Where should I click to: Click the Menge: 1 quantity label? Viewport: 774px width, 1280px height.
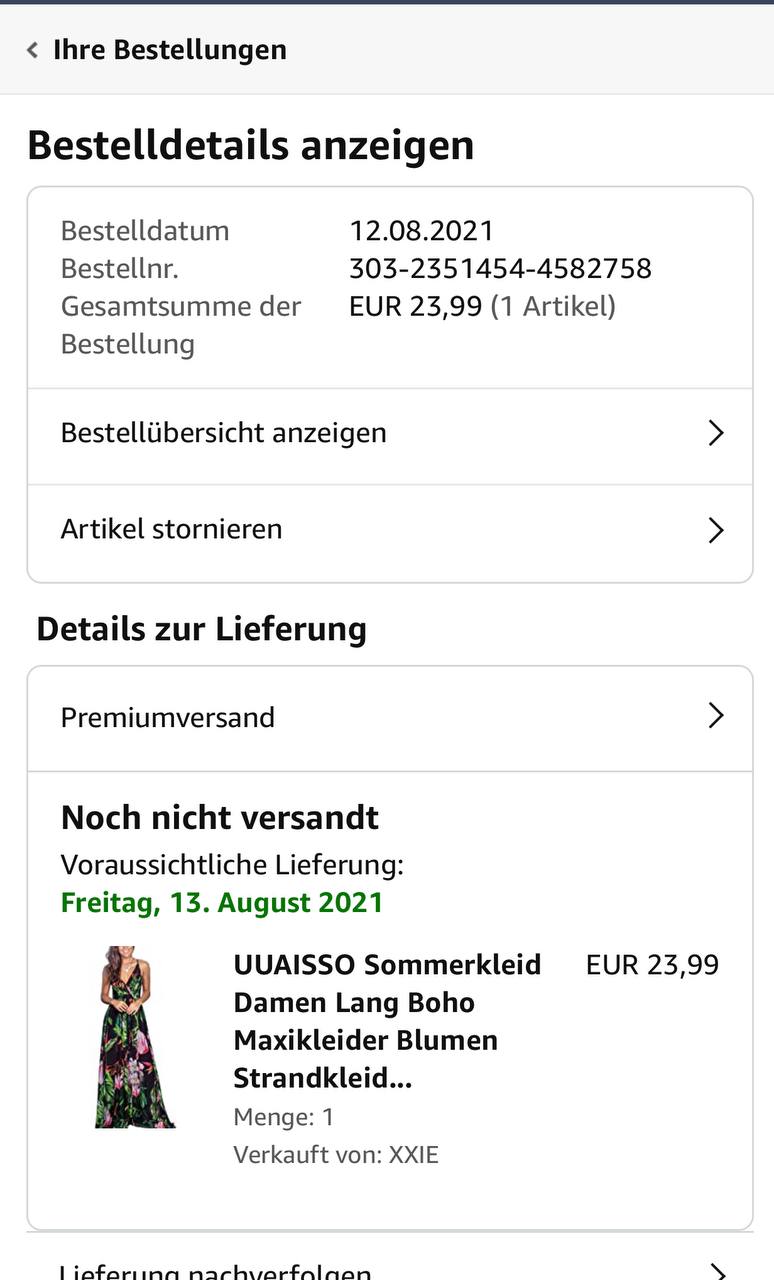pyautogui.click(x=284, y=1117)
